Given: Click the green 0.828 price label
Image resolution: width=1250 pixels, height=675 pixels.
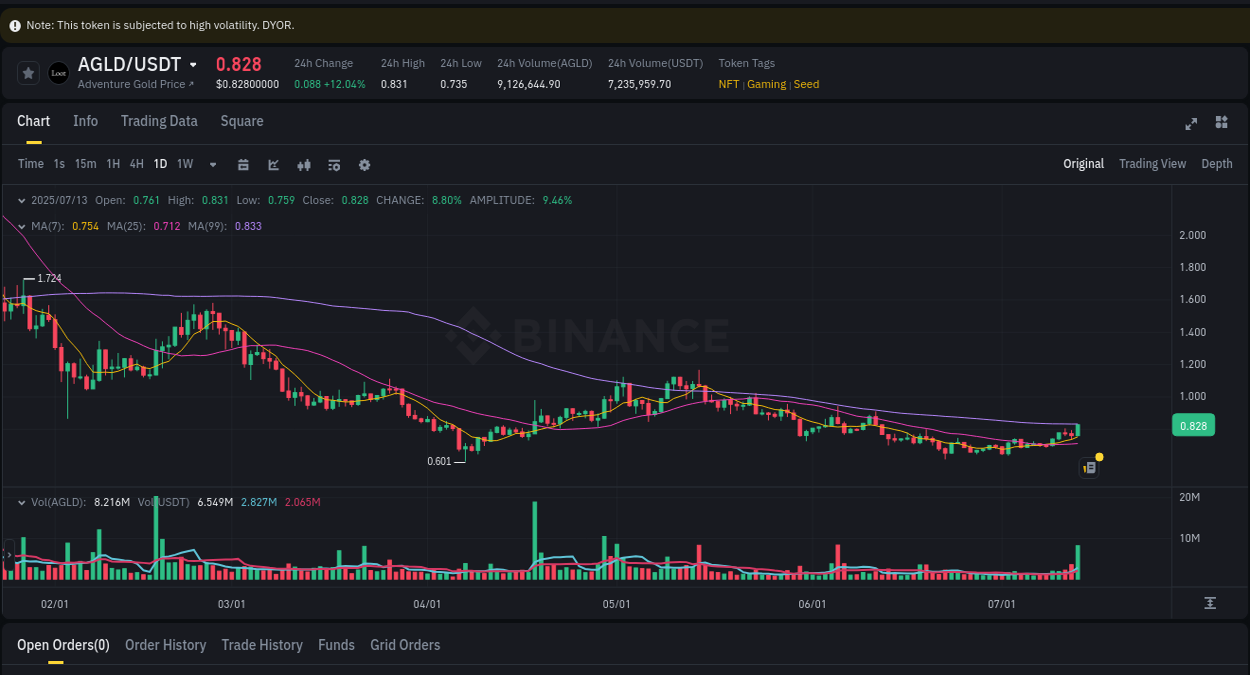Looking at the screenshot, I should 1193,425.
